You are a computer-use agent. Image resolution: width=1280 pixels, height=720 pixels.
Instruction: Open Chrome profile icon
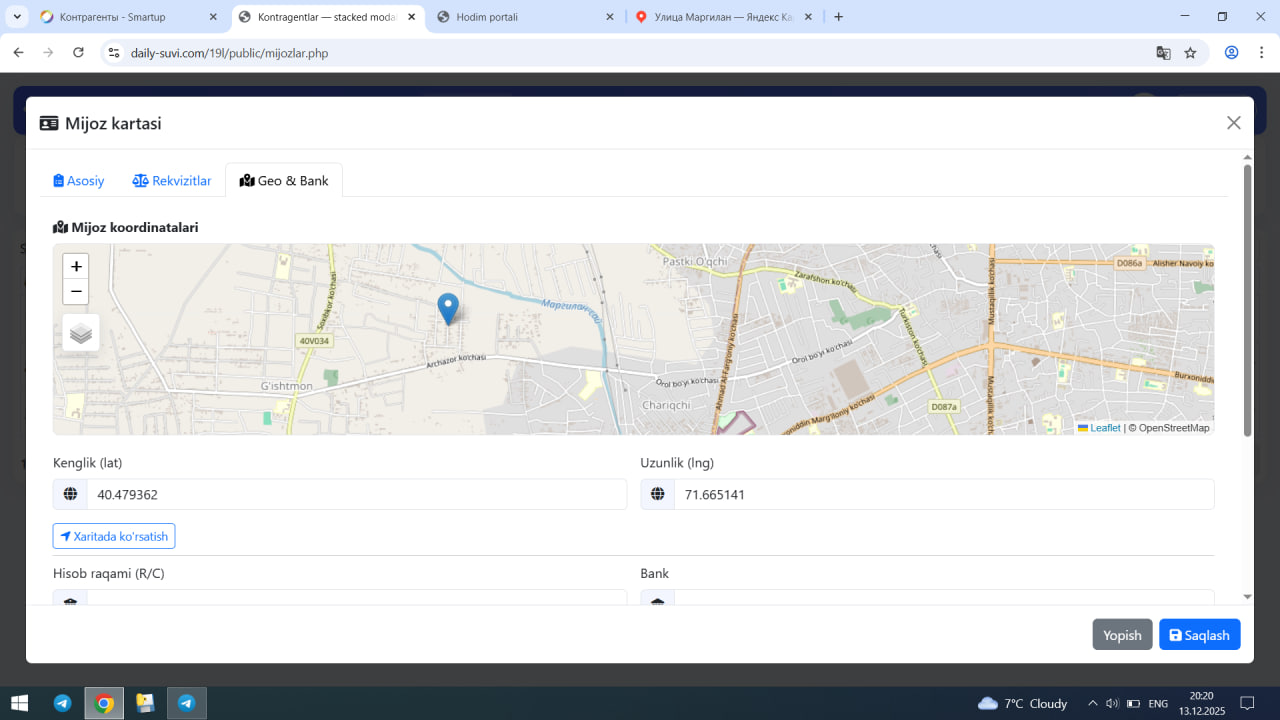(1232, 53)
